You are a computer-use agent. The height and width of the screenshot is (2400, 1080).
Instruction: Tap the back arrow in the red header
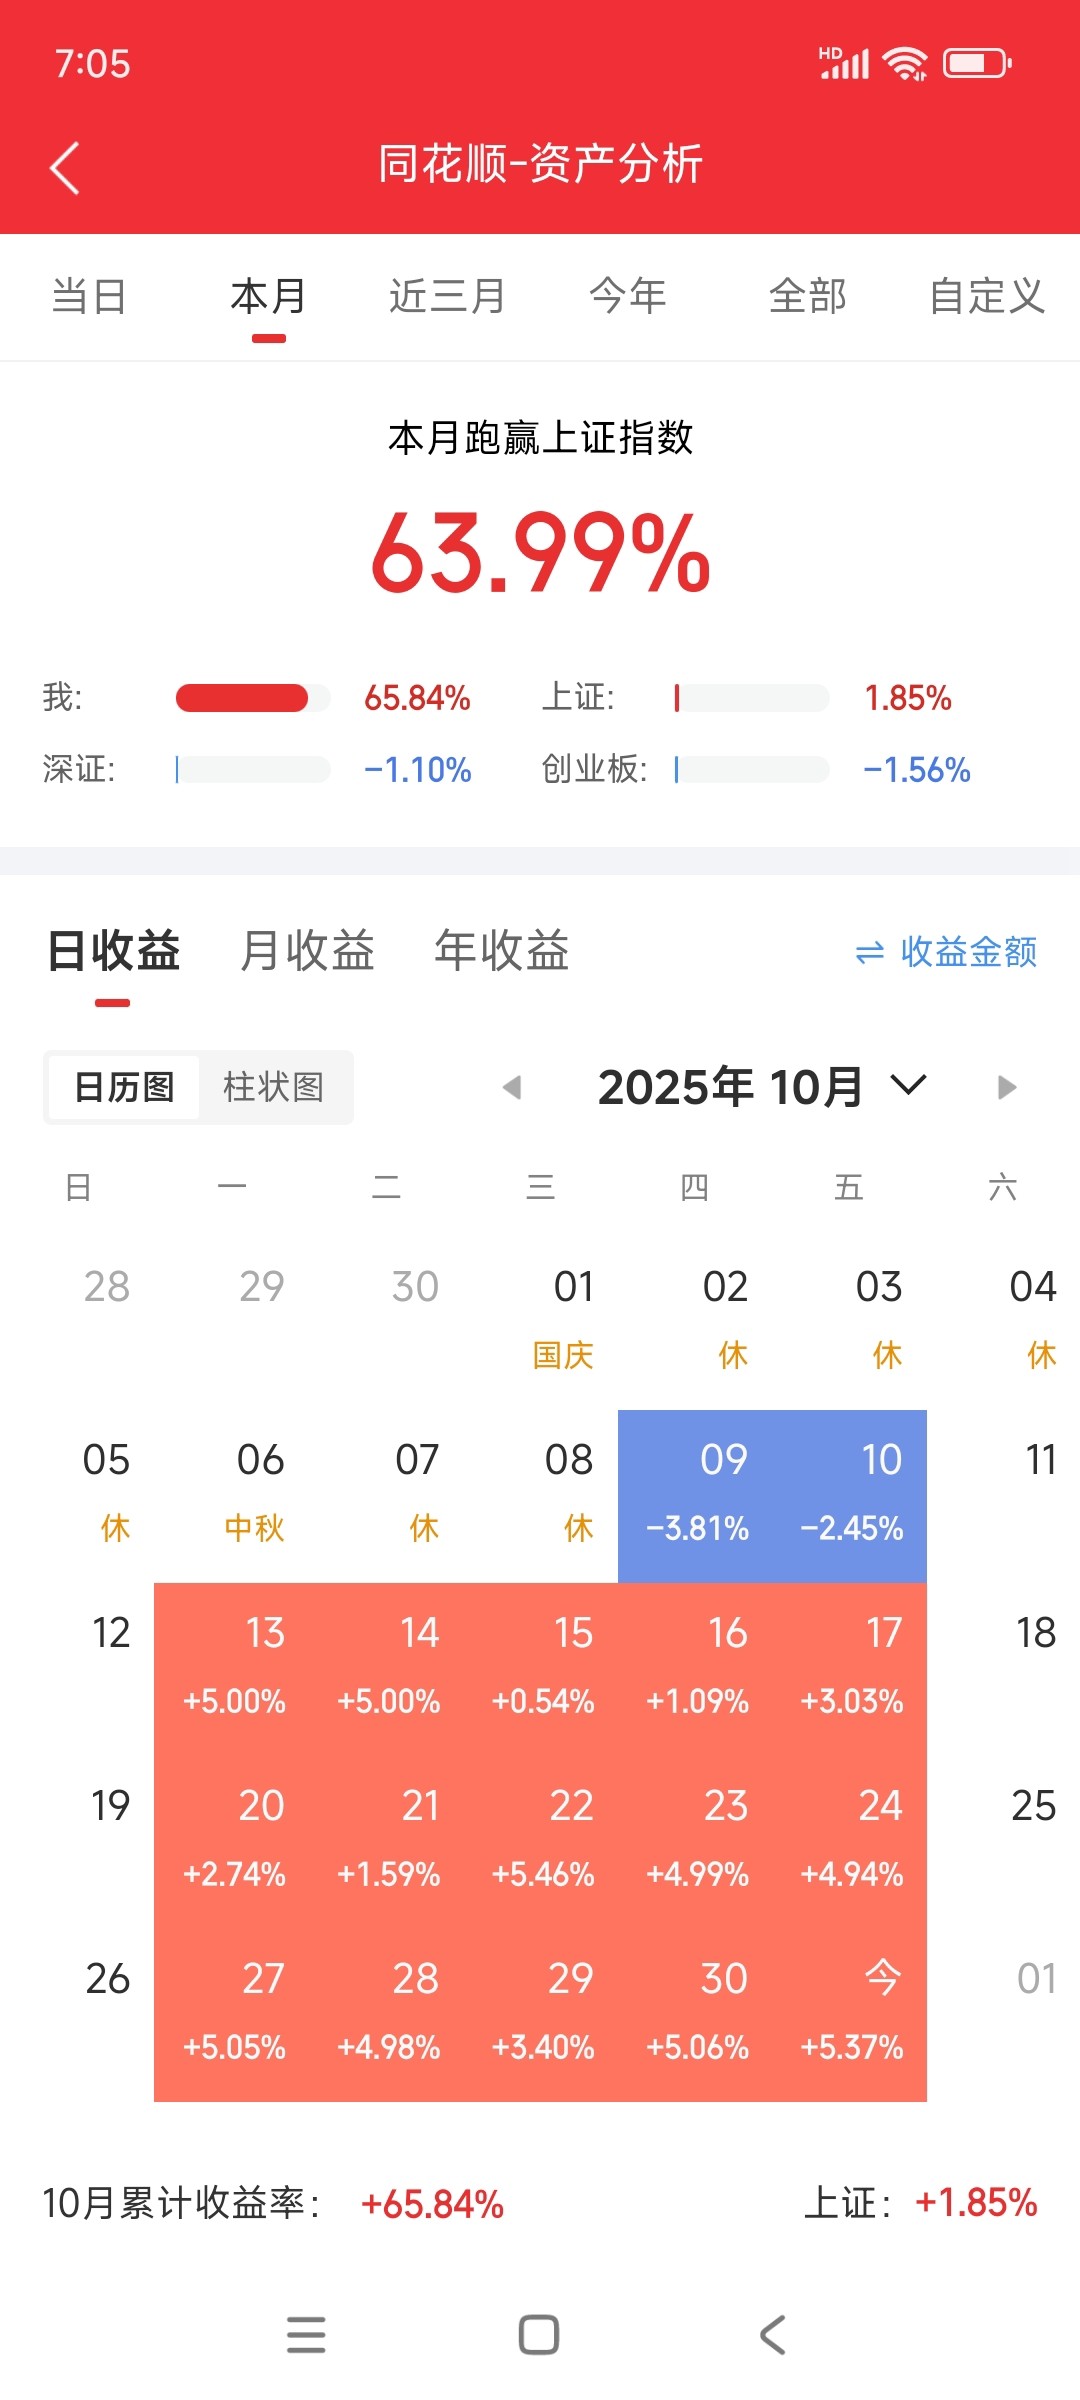coord(65,167)
